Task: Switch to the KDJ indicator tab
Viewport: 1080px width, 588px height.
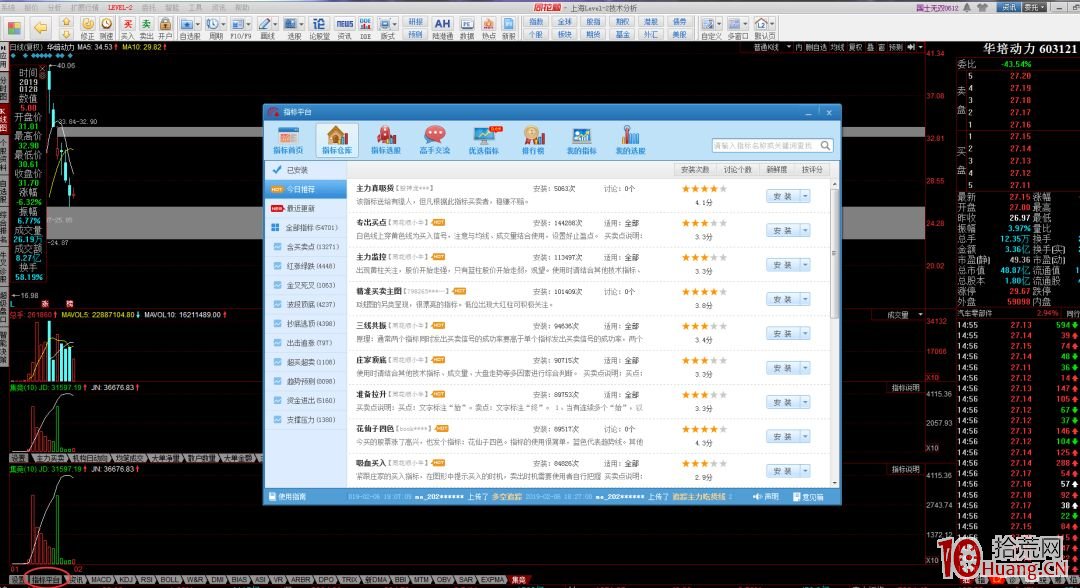Action: pyautogui.click(x=125, y=580)
